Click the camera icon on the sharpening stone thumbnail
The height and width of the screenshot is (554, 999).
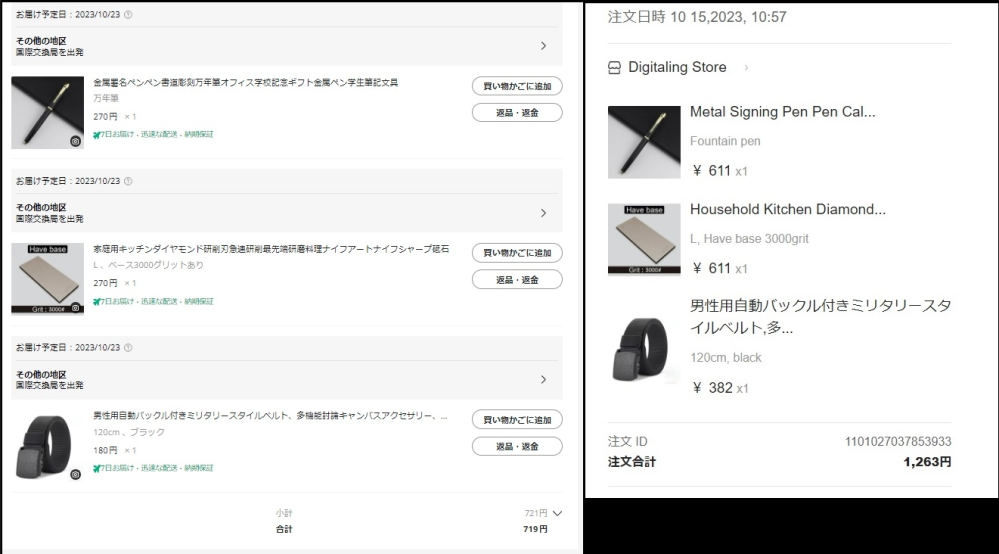tap(75, 308)
